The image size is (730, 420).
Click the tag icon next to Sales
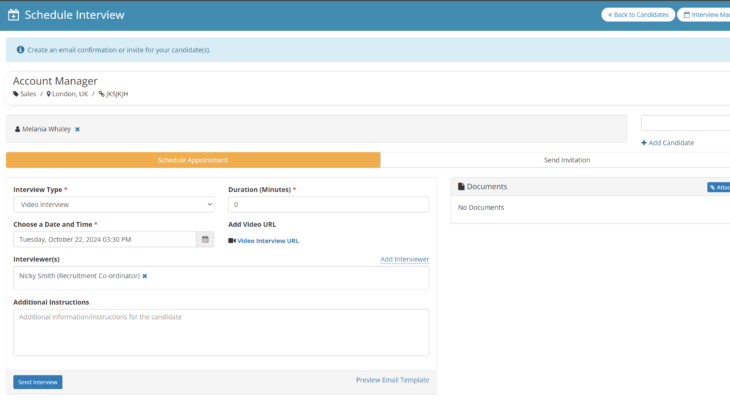16,94
